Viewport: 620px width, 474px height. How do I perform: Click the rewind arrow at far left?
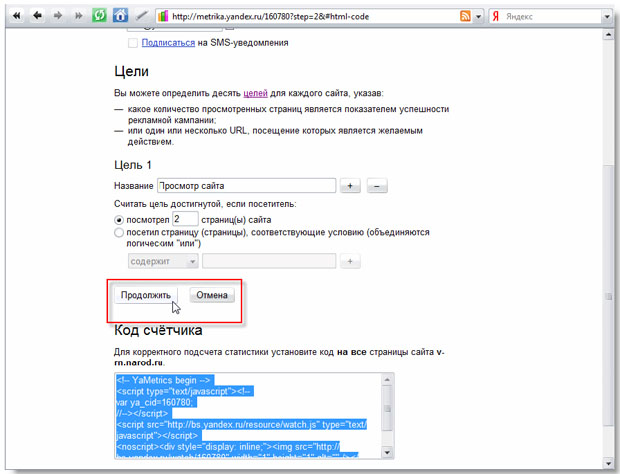16,17
